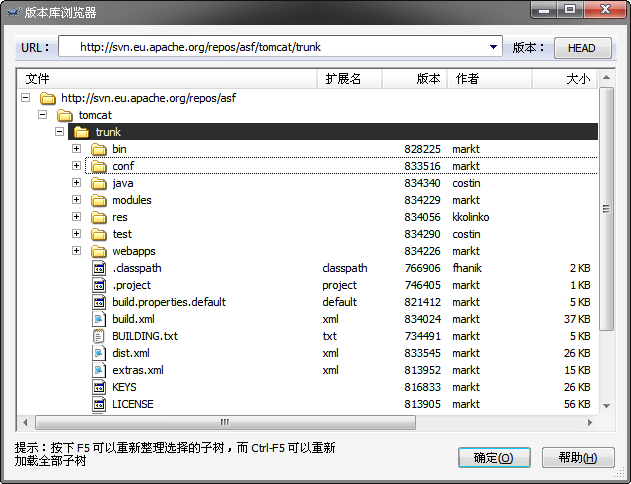Select the LICENSE file name

click(x=133, y=404)
